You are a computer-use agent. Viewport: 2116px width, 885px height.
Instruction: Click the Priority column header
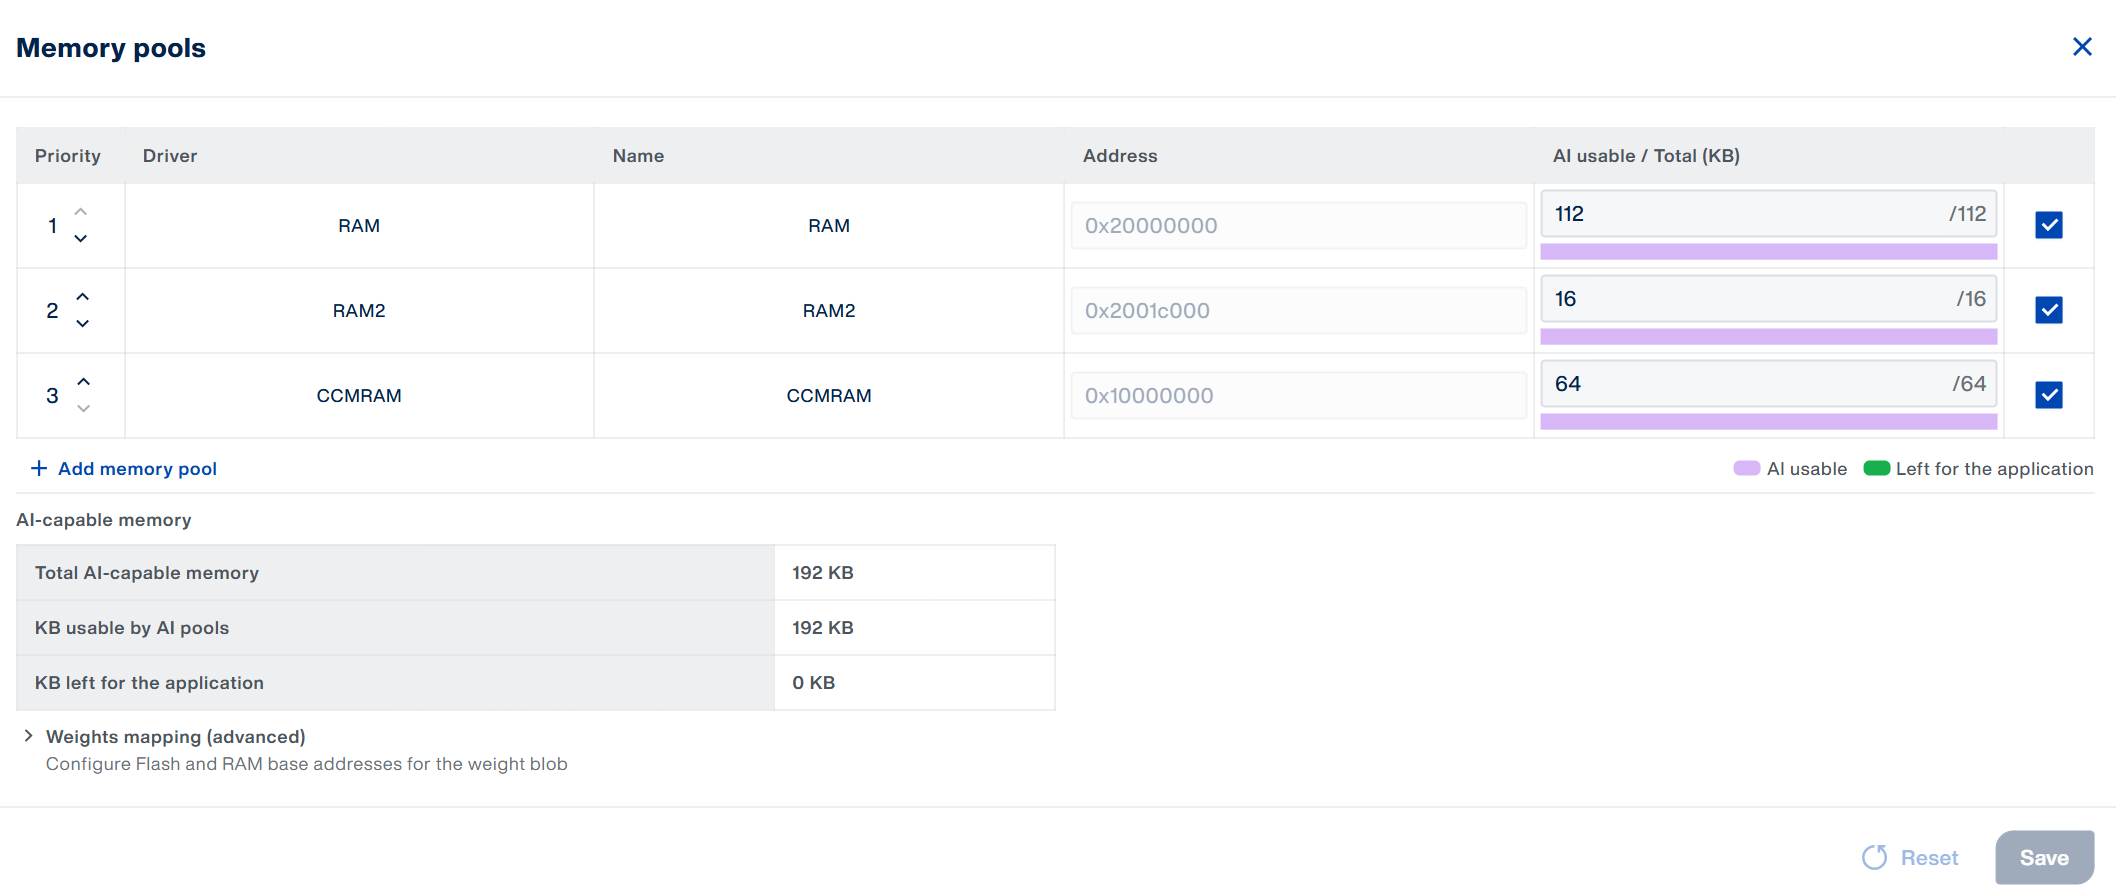pos(68,156)
